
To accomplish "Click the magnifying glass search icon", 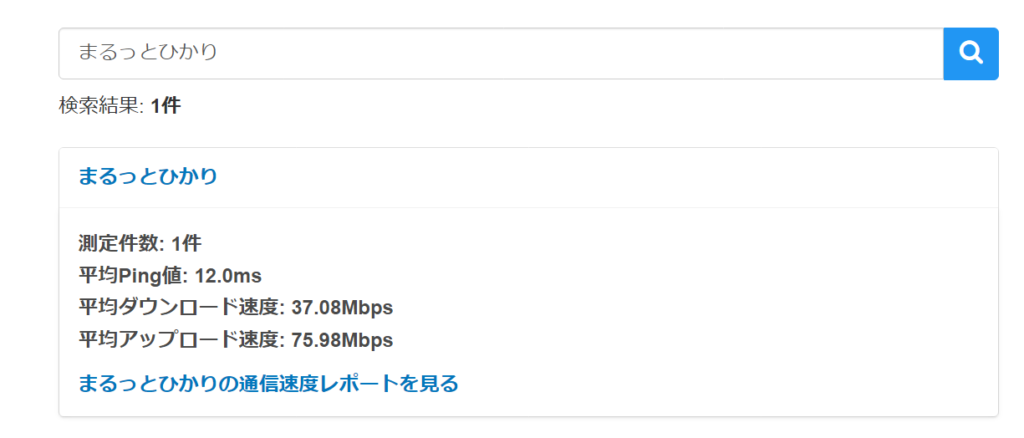I will [970, 53].
